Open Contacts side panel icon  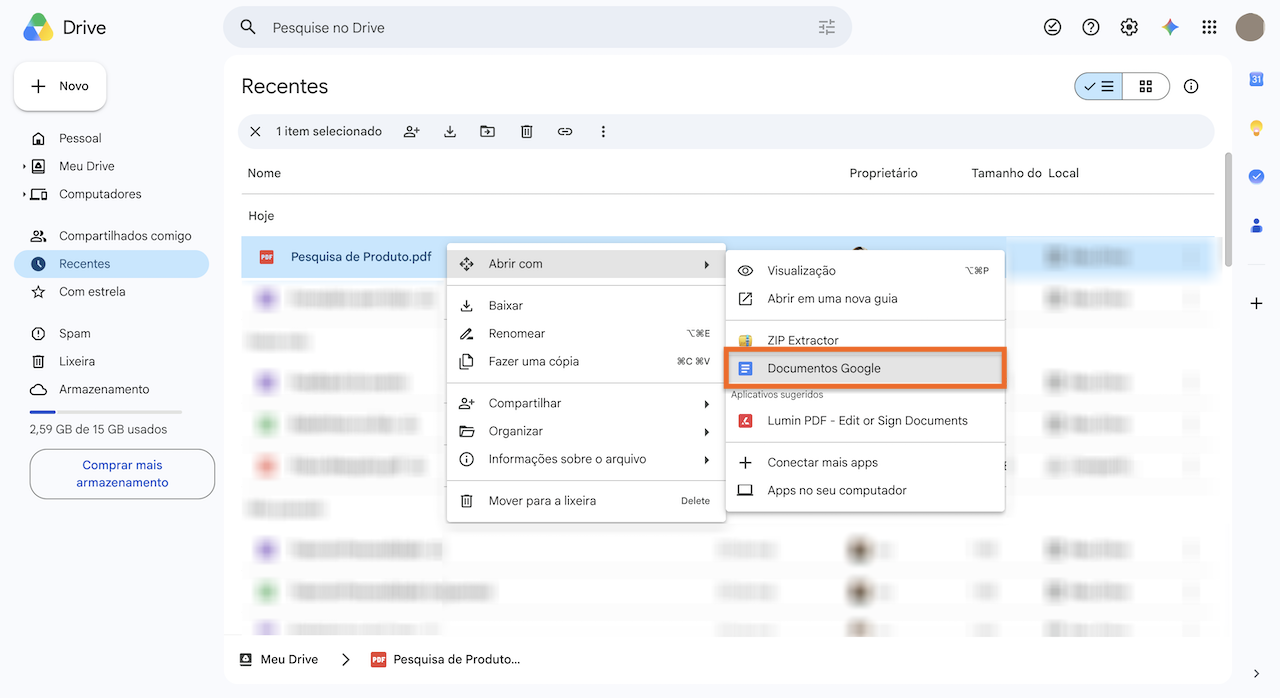[1256, 225]
